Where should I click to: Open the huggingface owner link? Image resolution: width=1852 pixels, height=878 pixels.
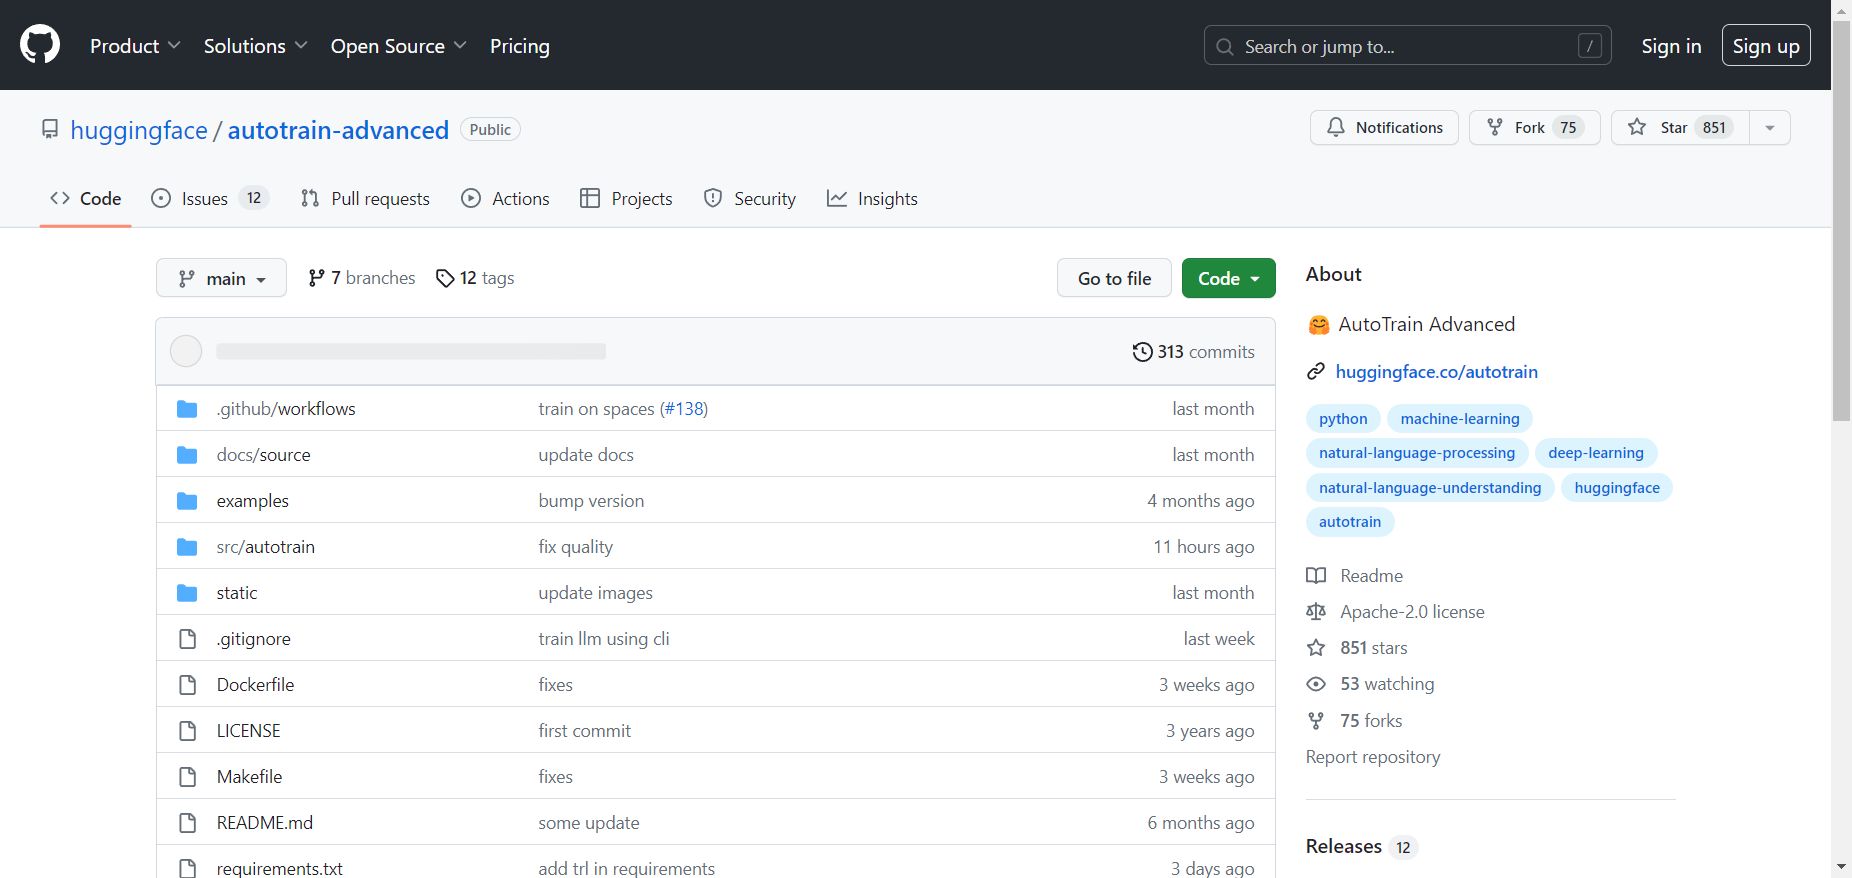(139, 130)
